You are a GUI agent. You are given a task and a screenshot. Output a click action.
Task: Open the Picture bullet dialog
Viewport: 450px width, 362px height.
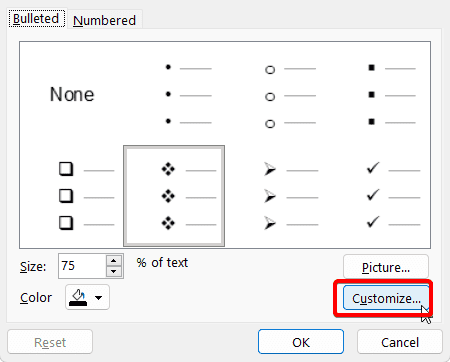coord(386,267)
